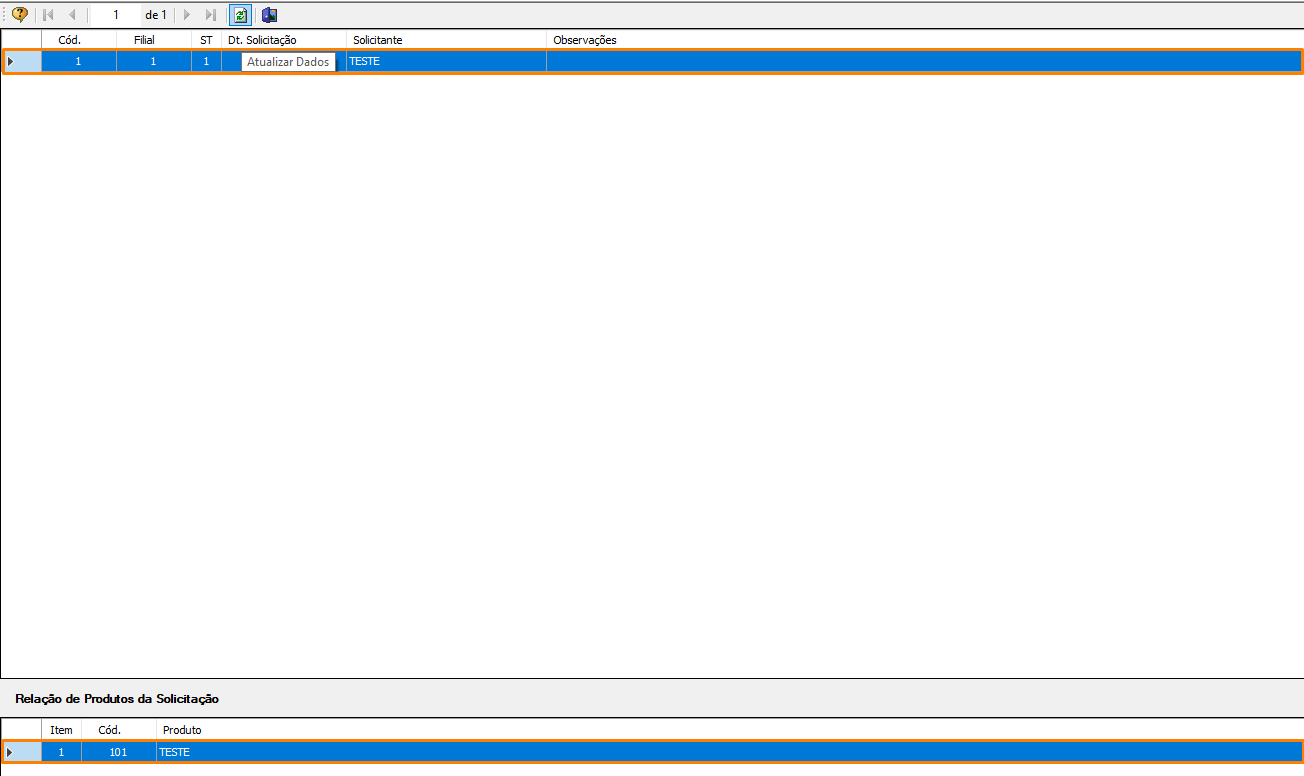Click the picture icon in toolbar
This screenshot has height=776, width=1304.
click(269, 15)
